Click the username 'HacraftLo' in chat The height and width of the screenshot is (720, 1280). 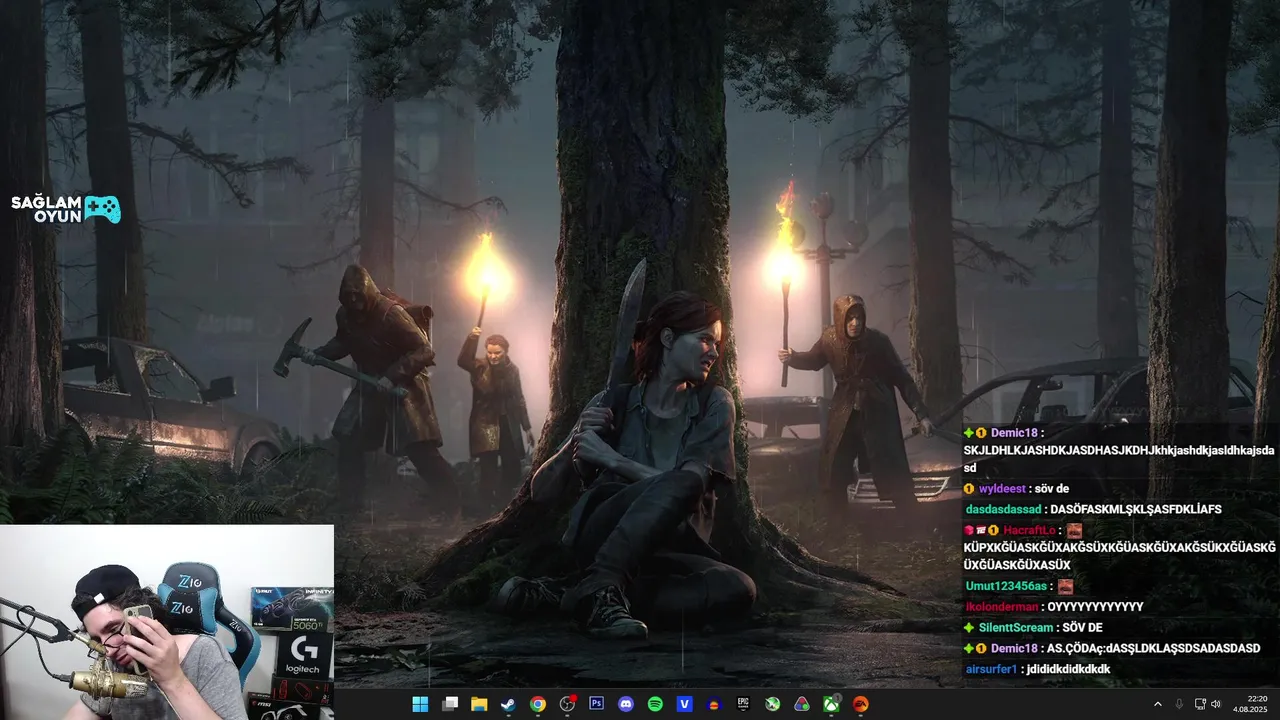[1030, 530]
